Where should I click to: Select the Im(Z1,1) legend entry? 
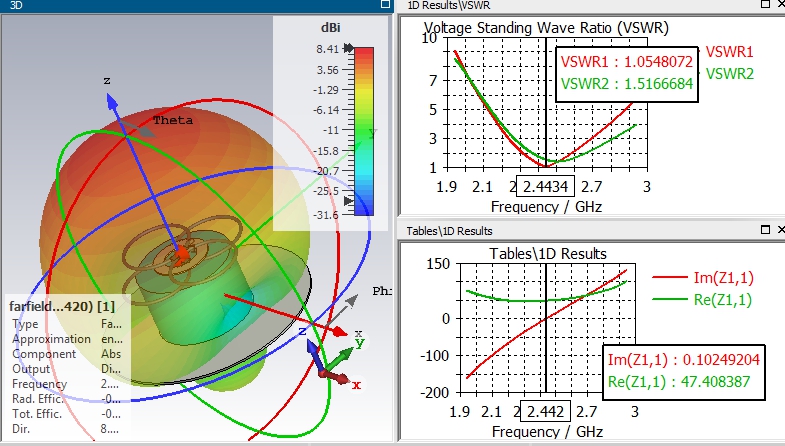click(x=703, y=277)
